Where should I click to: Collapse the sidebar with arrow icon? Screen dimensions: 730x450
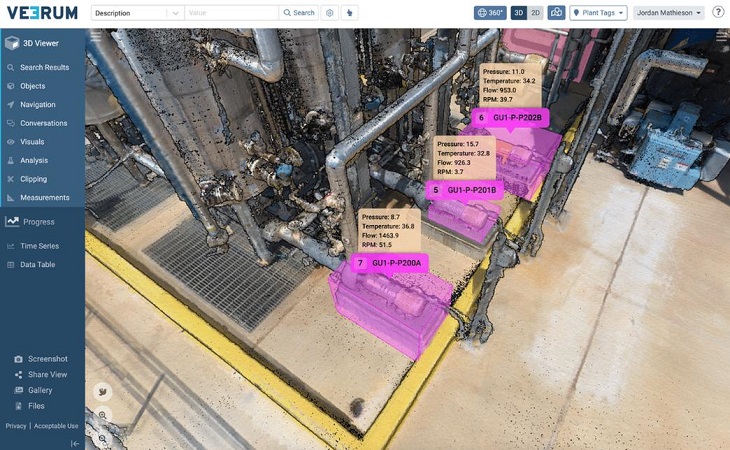click(x=74, y=443)
